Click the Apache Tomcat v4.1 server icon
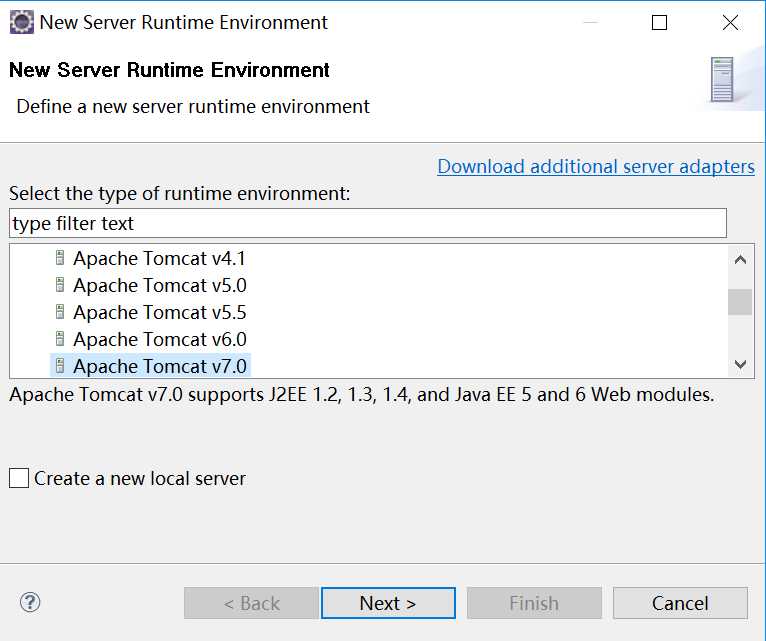Viewport: 766px width, 641px height. tap(60, 259)
